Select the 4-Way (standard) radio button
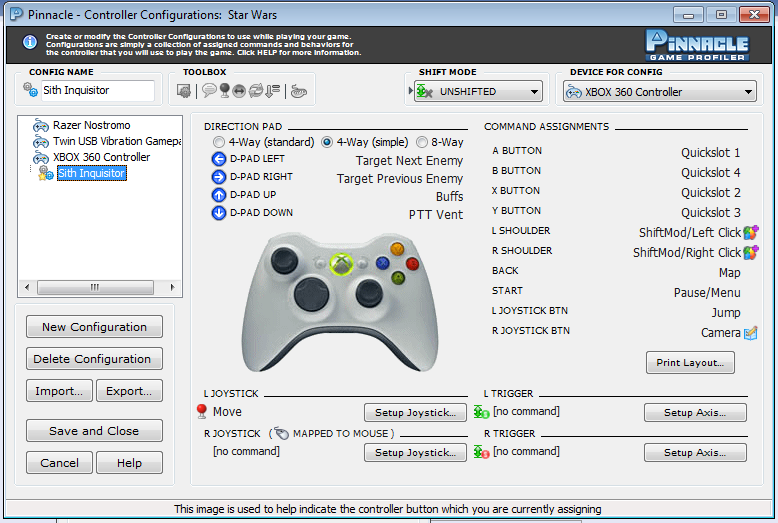The height and width of the screenshot is (523, 778). (219, 142)
